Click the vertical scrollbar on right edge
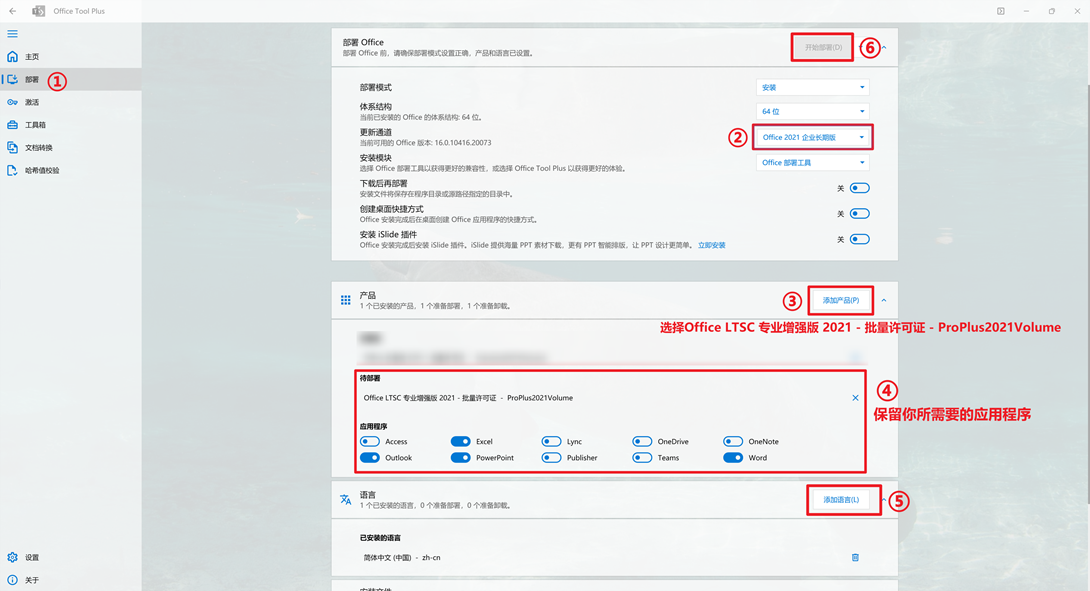1090x591 pixels. 1087,292
